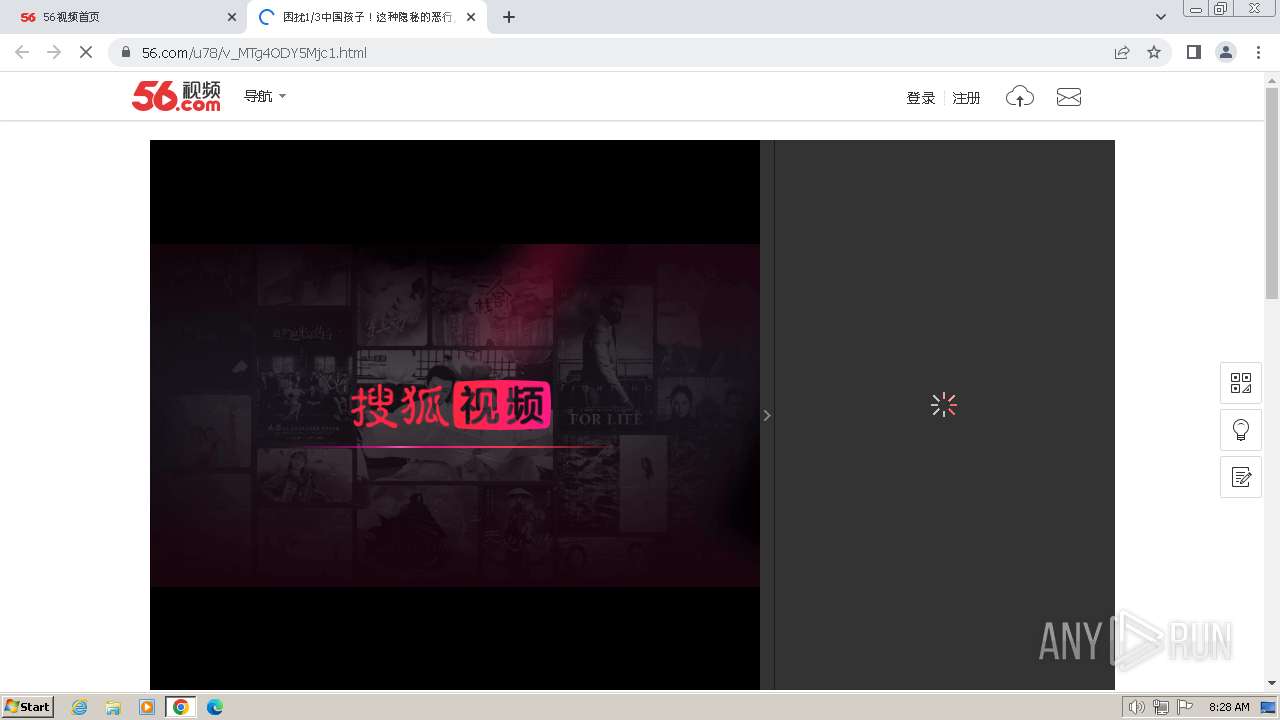Click the Sohu video player area

click(x=455, y=415)
